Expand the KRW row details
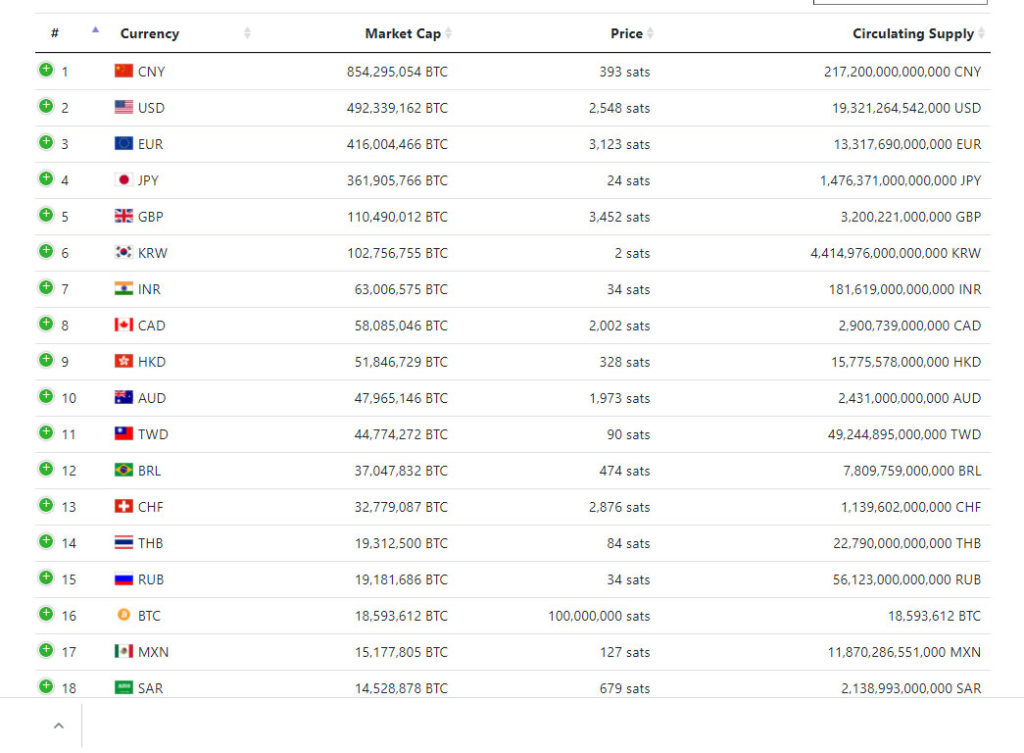1024x753 pixels. (x=46, y=251)
